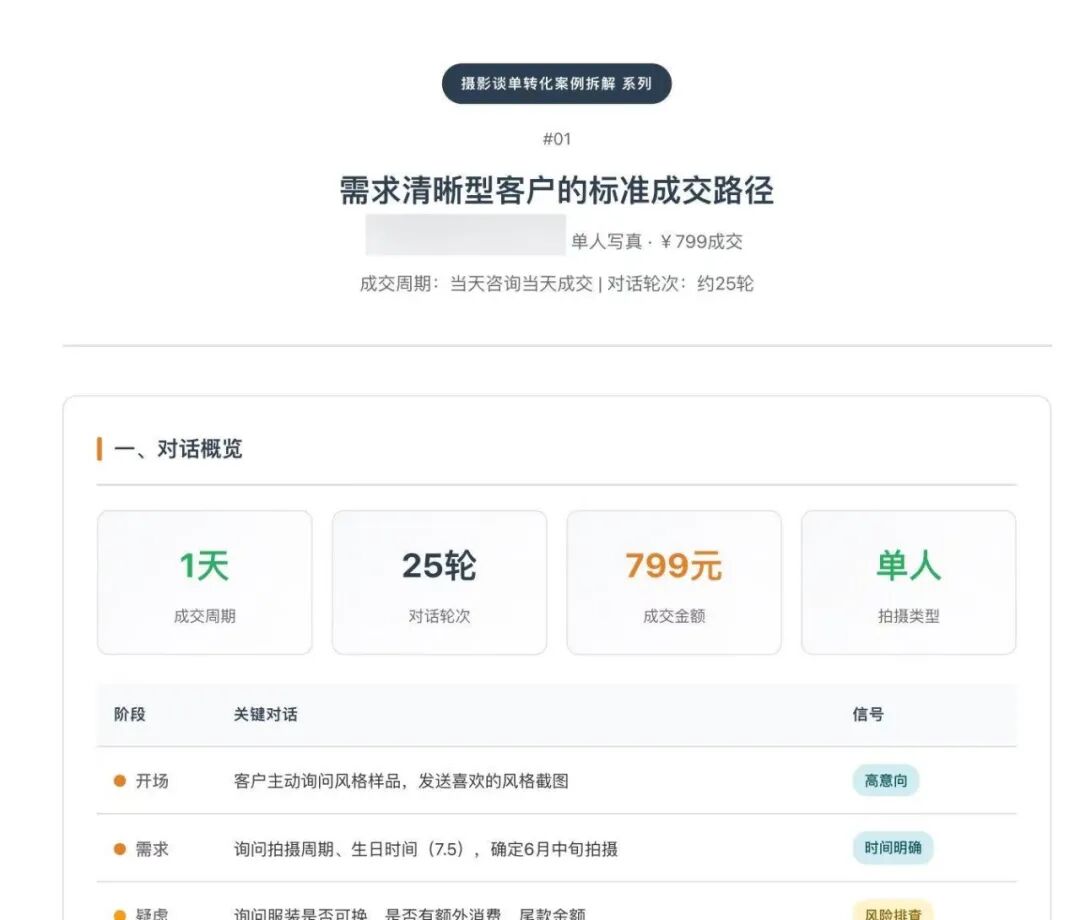The width and height of the screenshot is (1080, 920).
Task: Select the 需求 stage cell
Action: pyautogui.click(x=141, y=849)
